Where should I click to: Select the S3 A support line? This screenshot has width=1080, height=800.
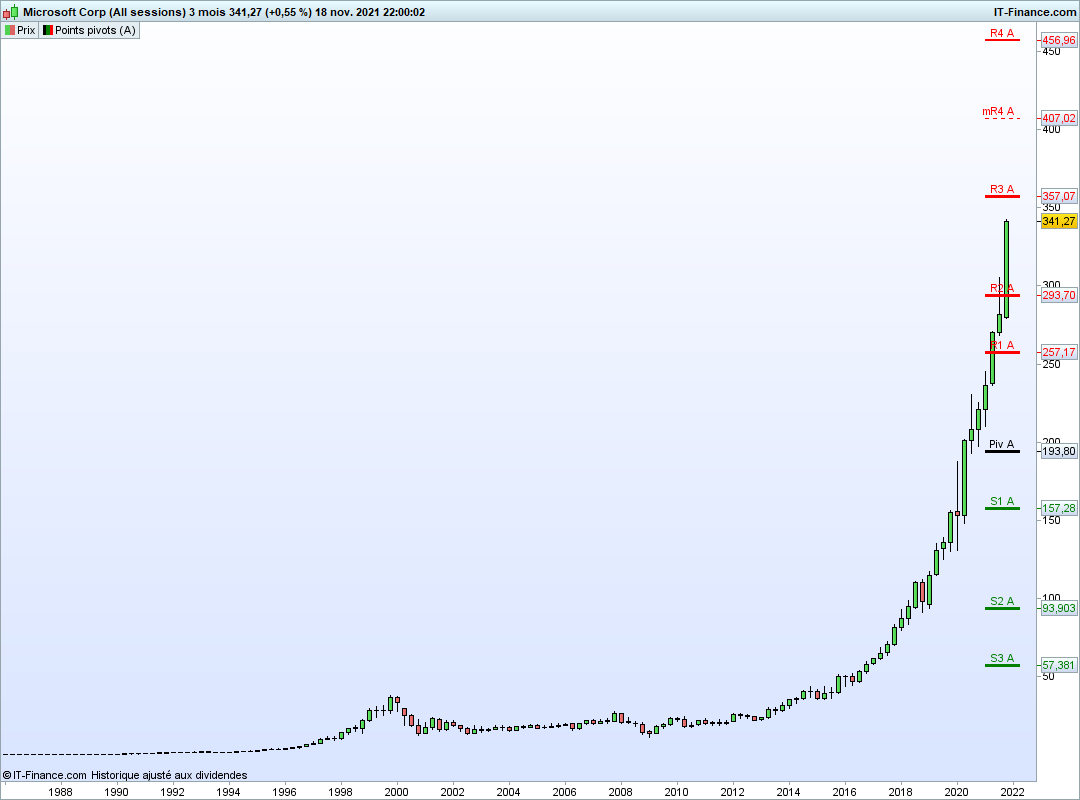pos(1002,665)
